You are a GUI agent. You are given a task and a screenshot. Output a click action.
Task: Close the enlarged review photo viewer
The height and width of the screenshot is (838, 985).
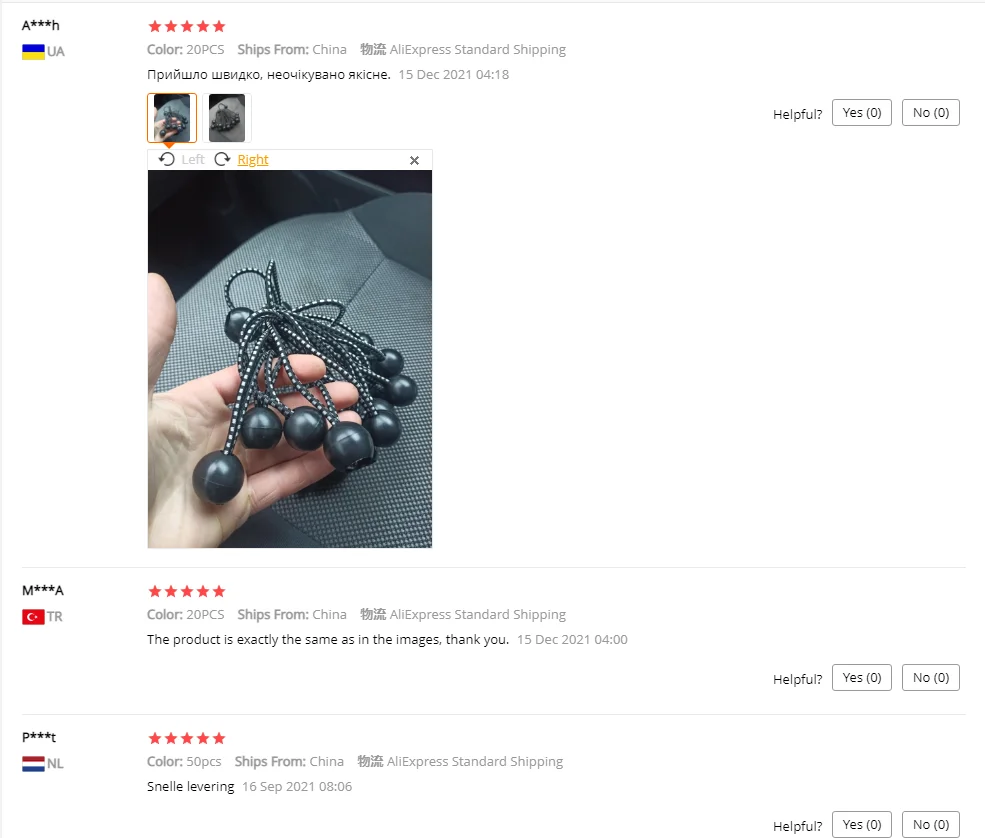coord(415,161)
